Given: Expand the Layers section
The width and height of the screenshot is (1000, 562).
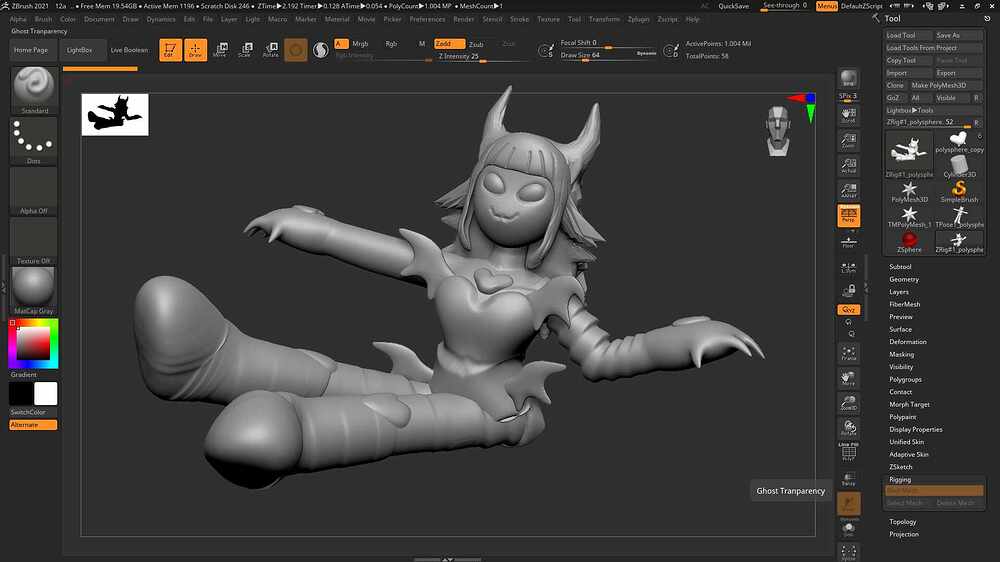Looking at the screenshot, I should tap(899, 292).
